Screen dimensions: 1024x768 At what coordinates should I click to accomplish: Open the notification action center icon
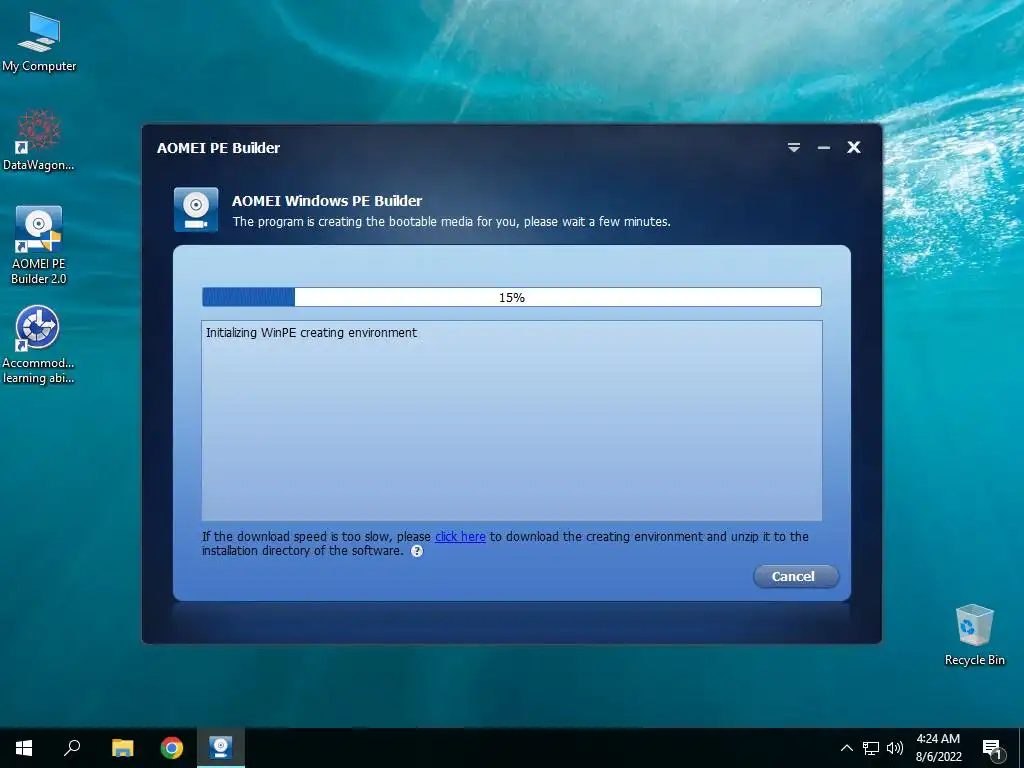pos(993,748)
